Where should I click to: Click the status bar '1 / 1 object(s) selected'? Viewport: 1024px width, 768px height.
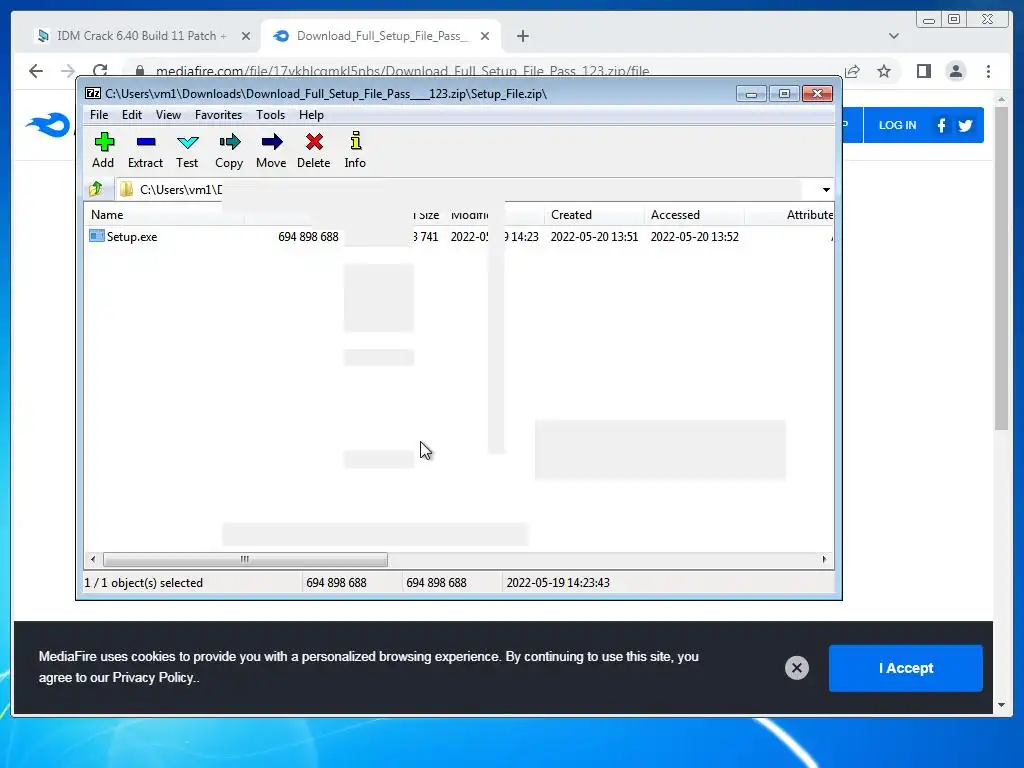[x=144, y=583]
